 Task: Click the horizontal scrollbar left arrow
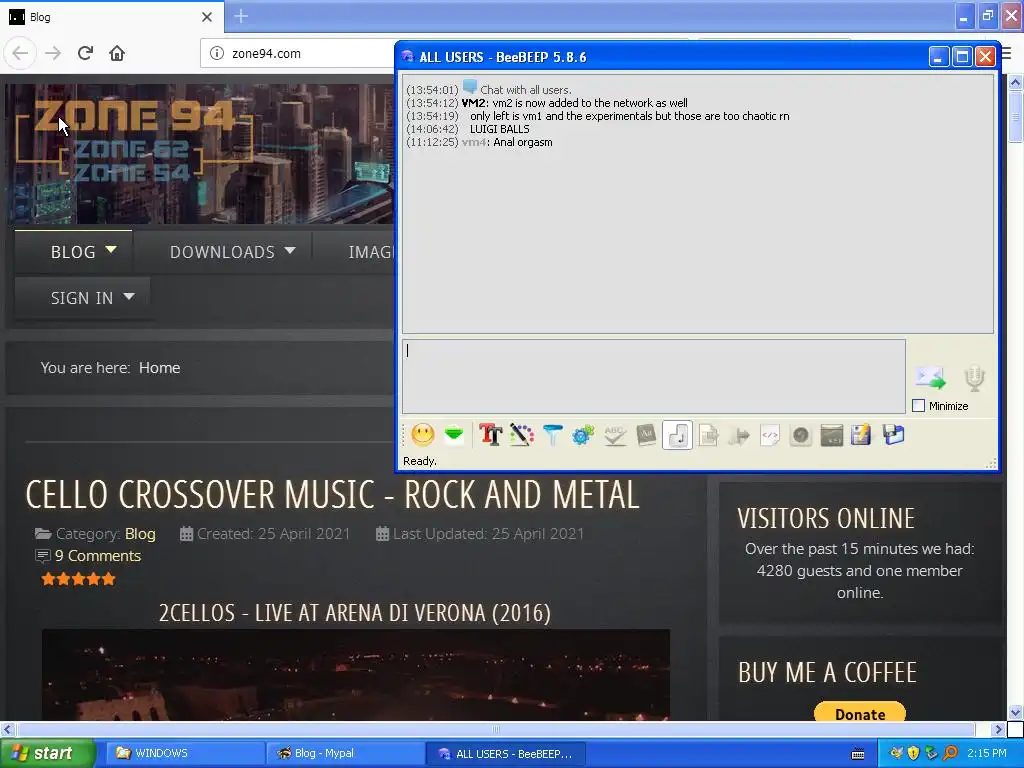pyautogui.click(x=7, y=729)
